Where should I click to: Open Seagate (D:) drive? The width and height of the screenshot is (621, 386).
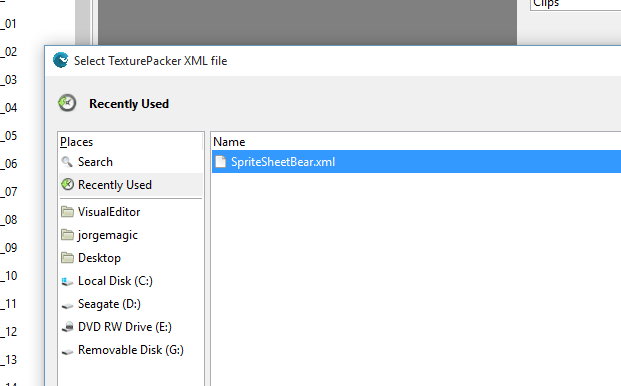[131, 304]
